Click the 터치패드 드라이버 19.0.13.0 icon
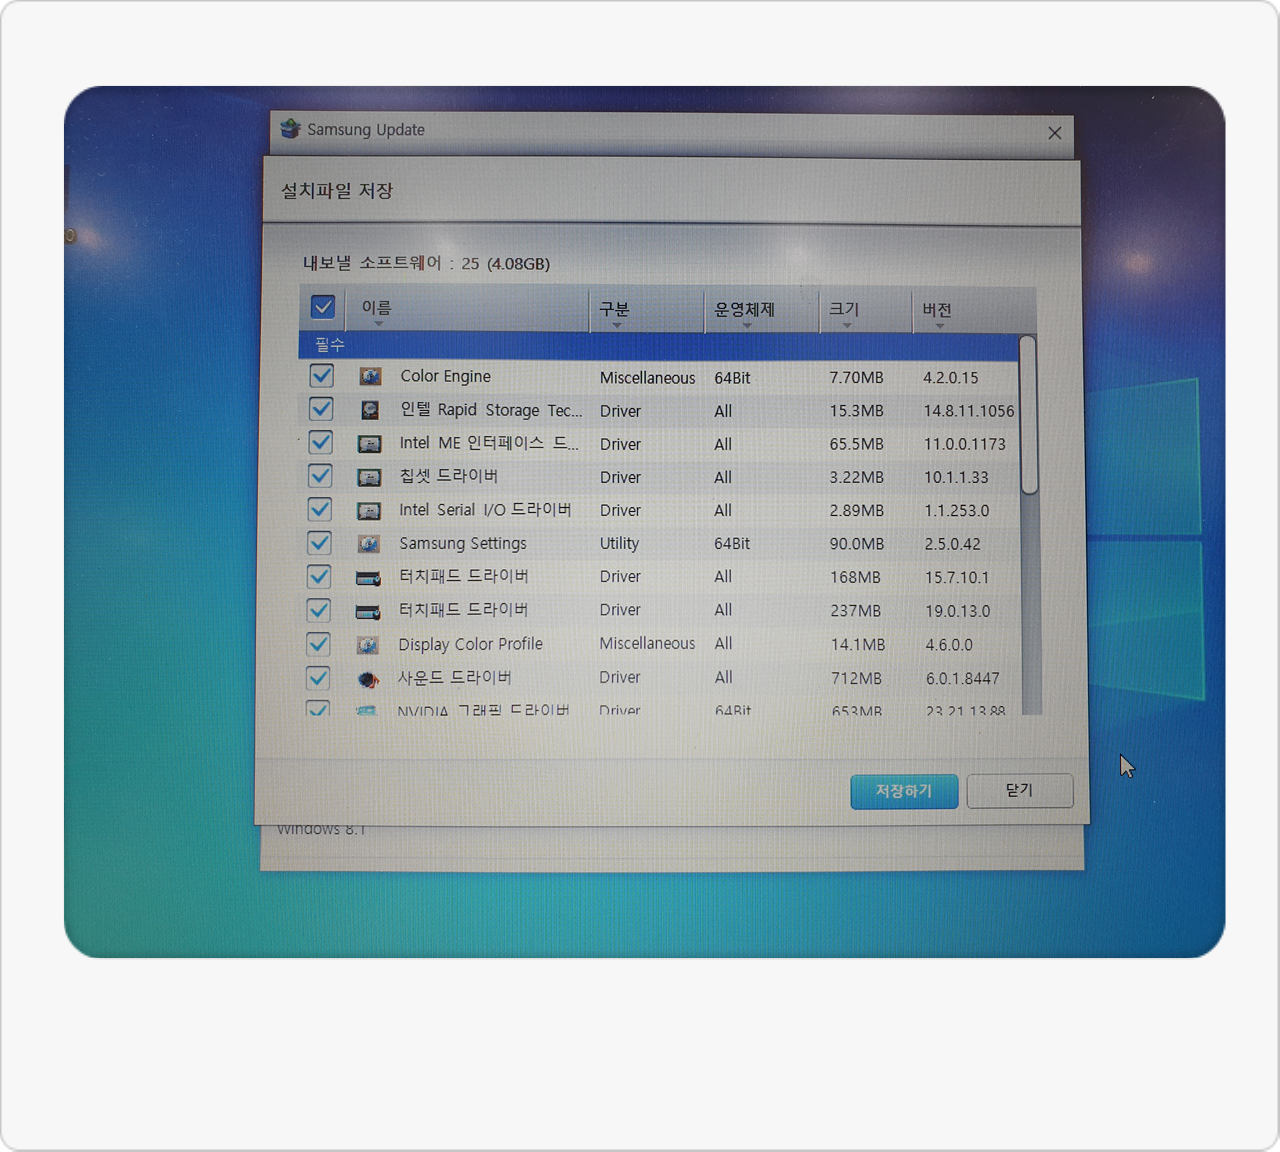Screen dimensions: 1280x1152 tap(368, 611)
